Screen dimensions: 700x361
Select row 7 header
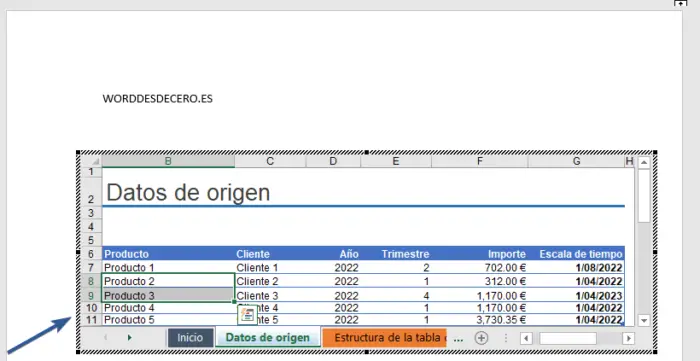(x=92, y=268)
